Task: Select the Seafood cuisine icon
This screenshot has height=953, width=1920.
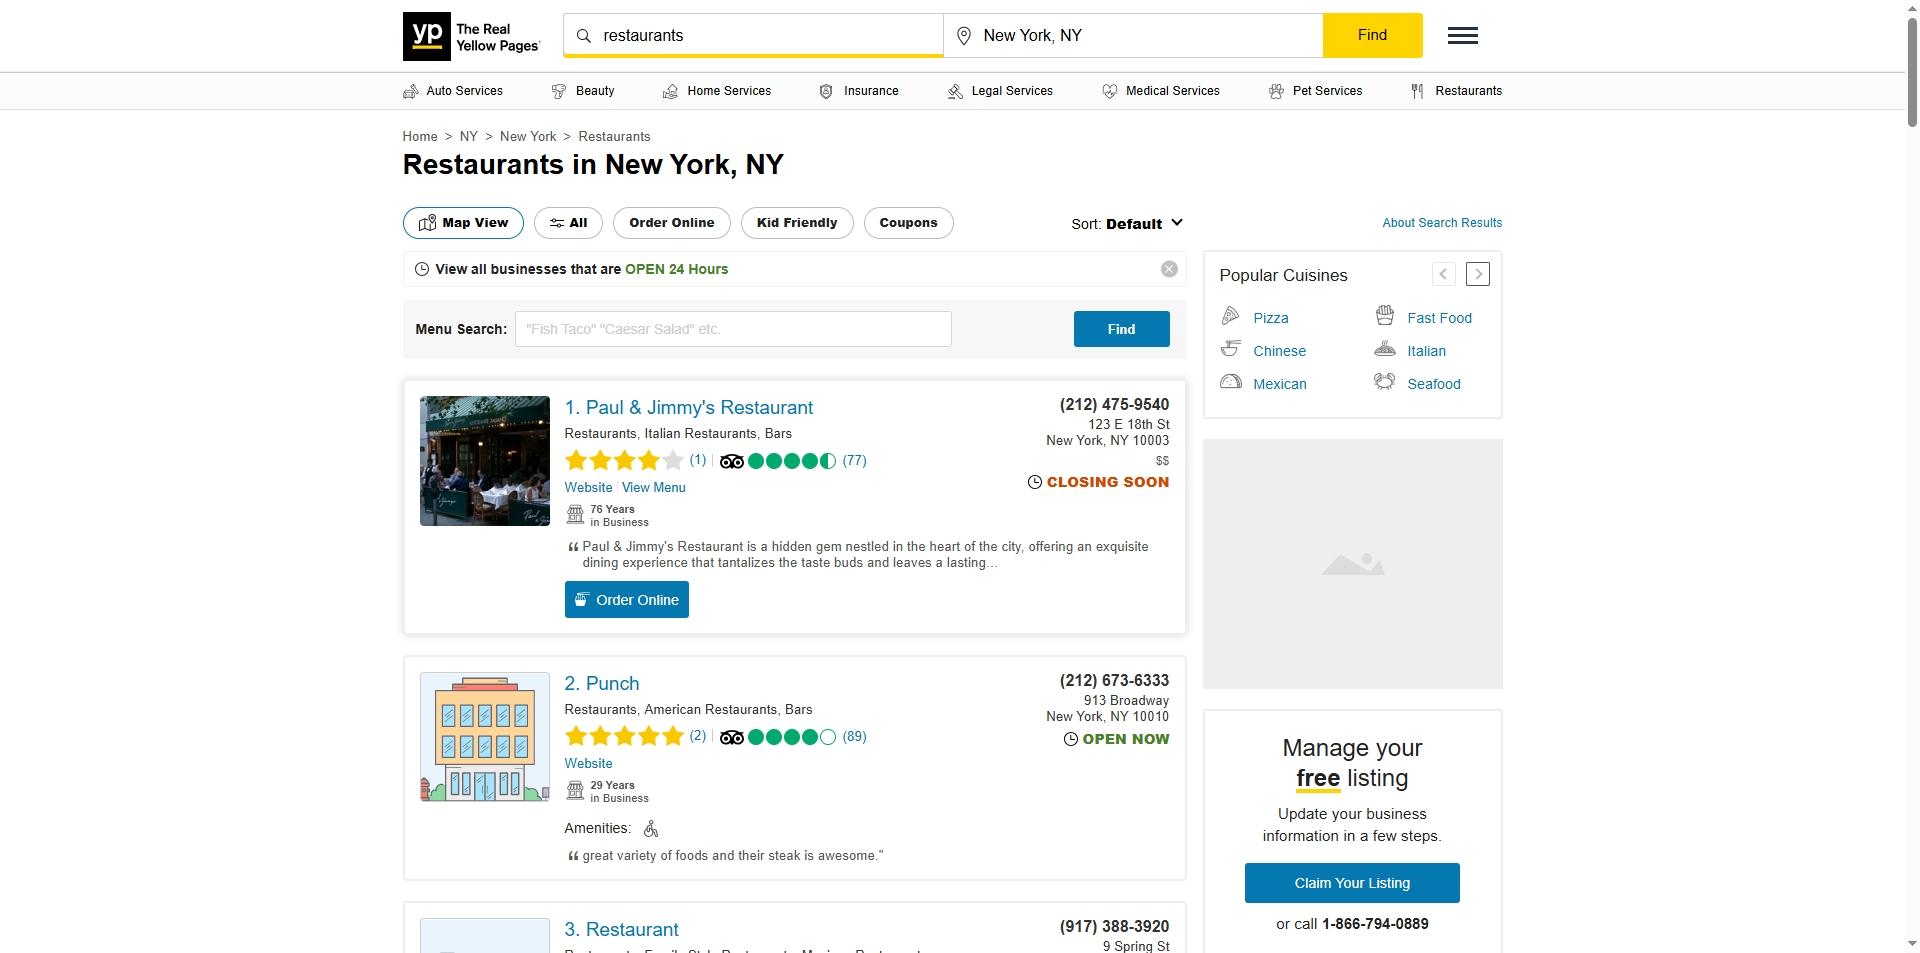Action: pyautogui.click(x=1384, y=383)
